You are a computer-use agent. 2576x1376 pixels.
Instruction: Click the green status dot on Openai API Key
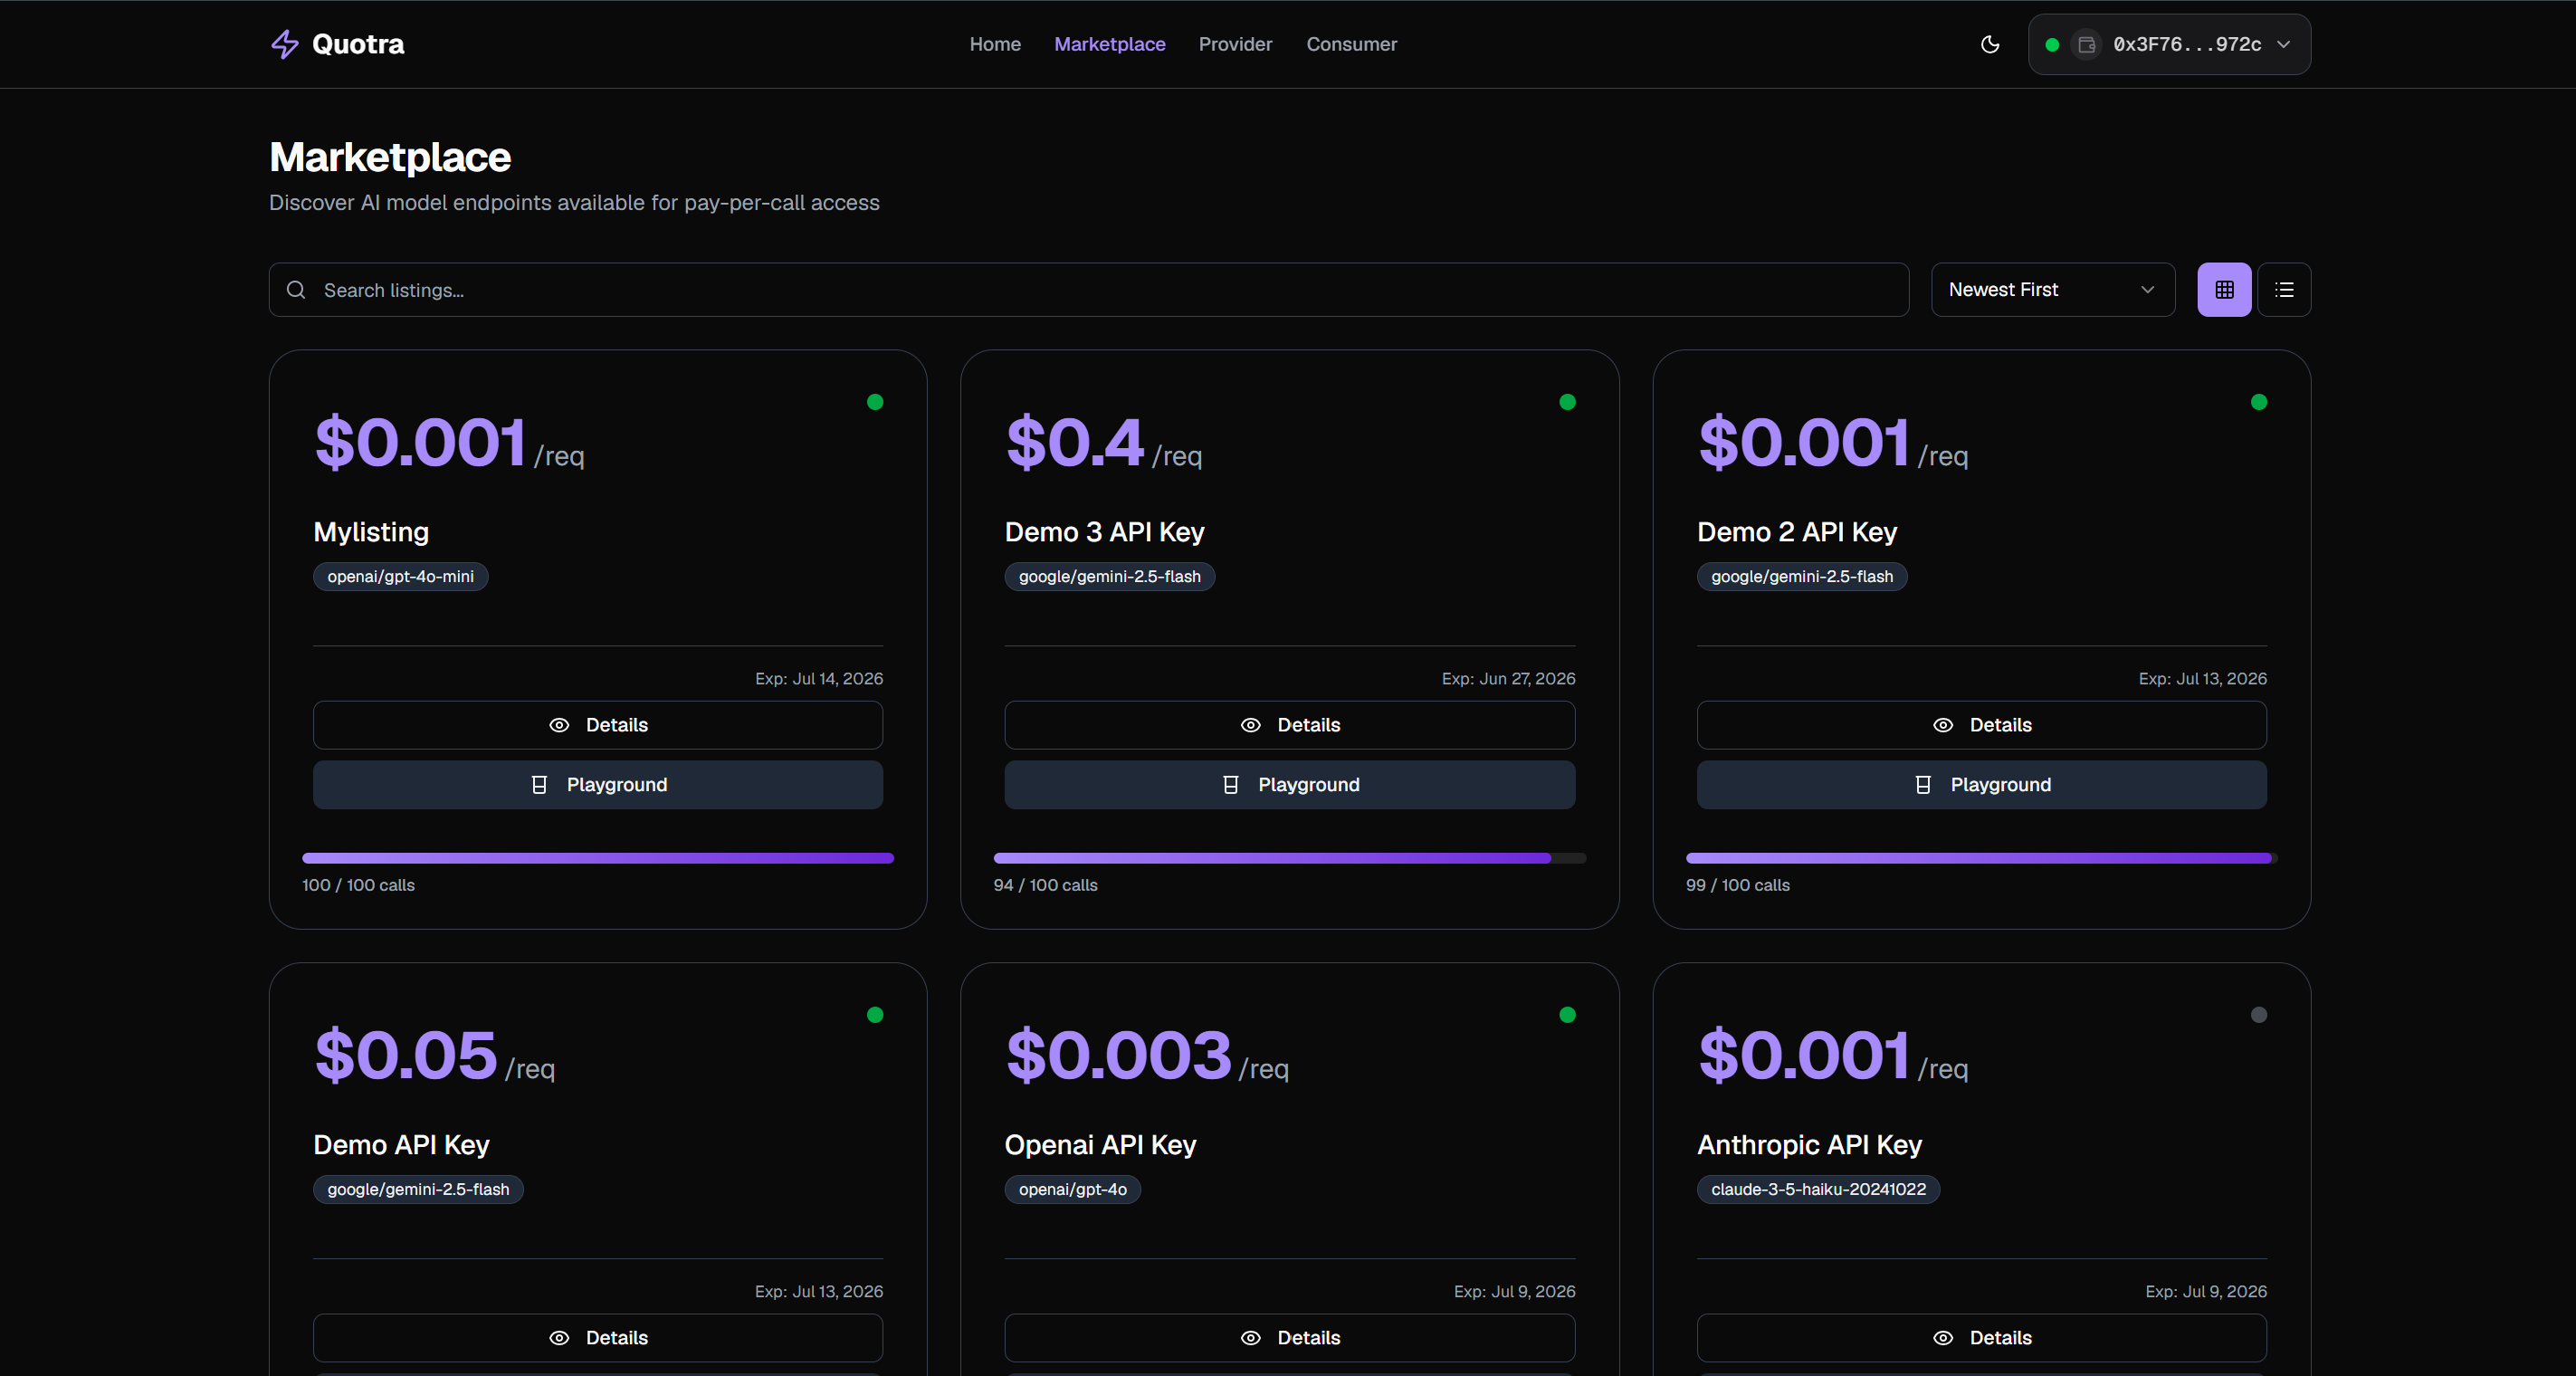click(1567, 1015)
